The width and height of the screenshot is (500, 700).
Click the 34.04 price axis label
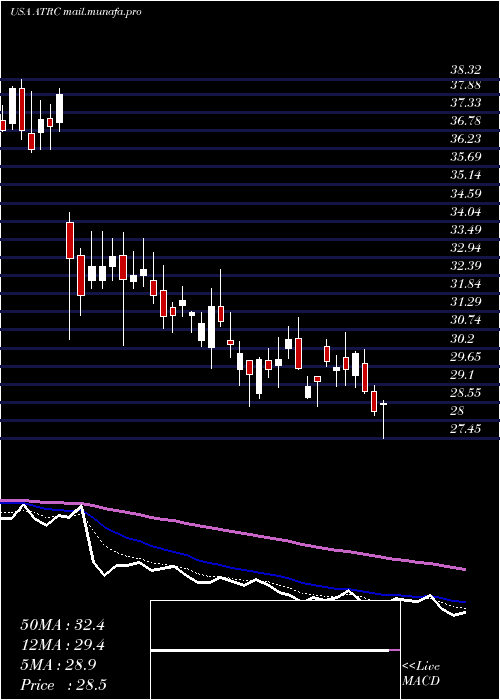(x=465, y=212)
